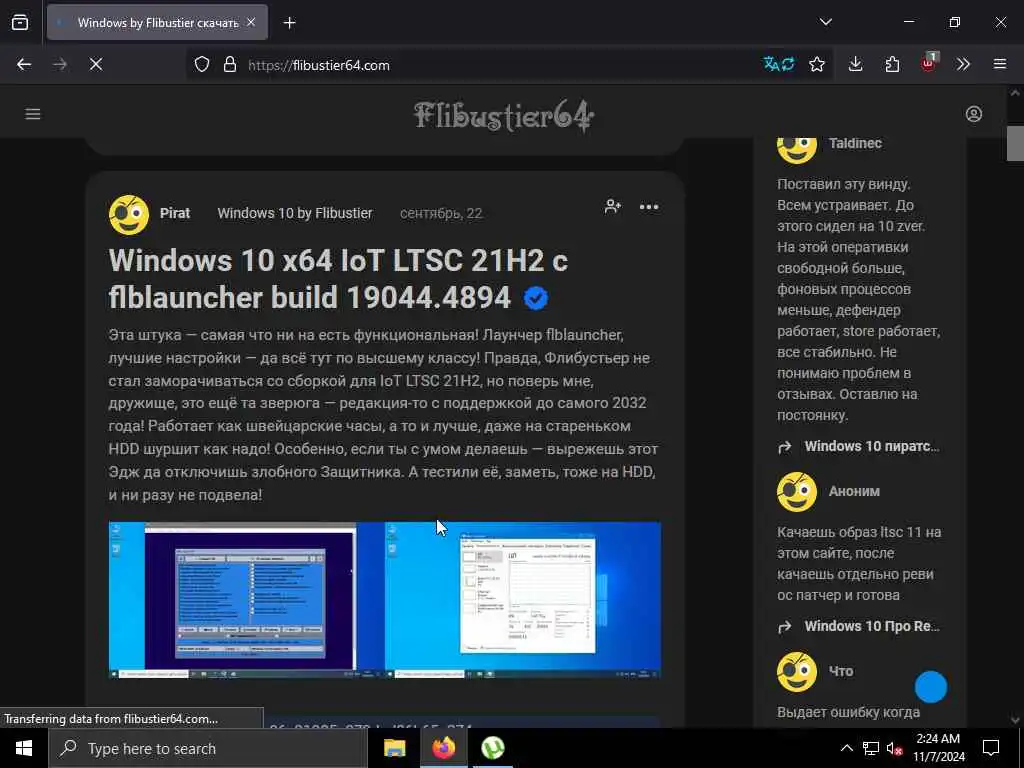Click the page vertical scrollbar thumb

pyautogui.click(x=1015, y=143)
